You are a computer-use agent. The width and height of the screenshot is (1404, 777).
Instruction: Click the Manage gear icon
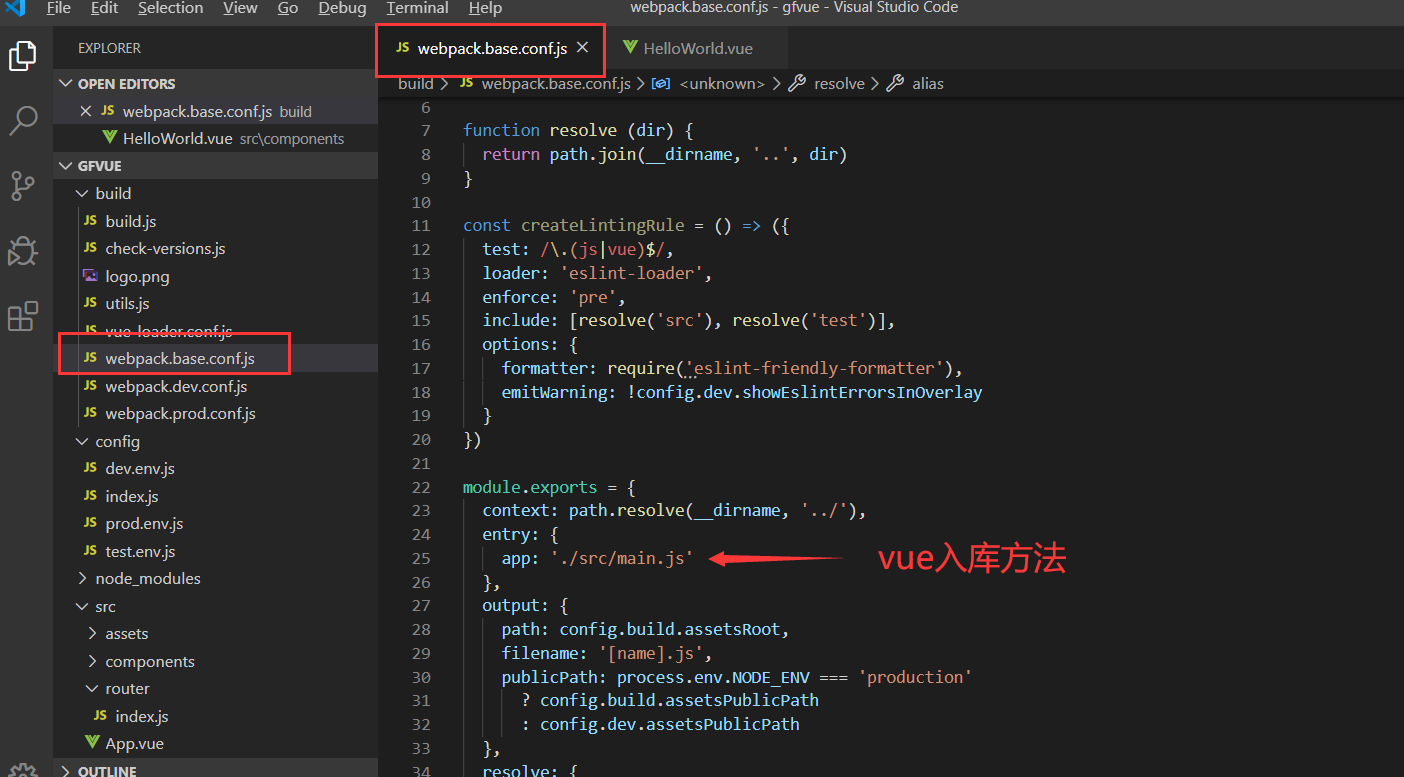(x=23, y=770)
